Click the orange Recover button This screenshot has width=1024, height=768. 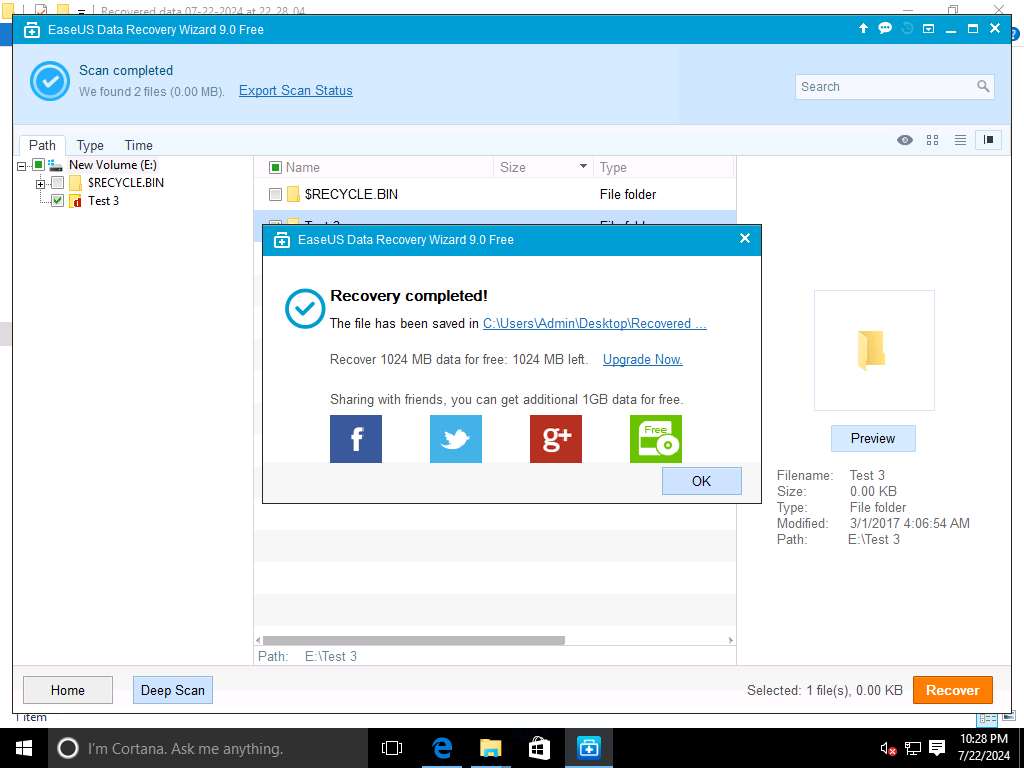tap(952, 690)
